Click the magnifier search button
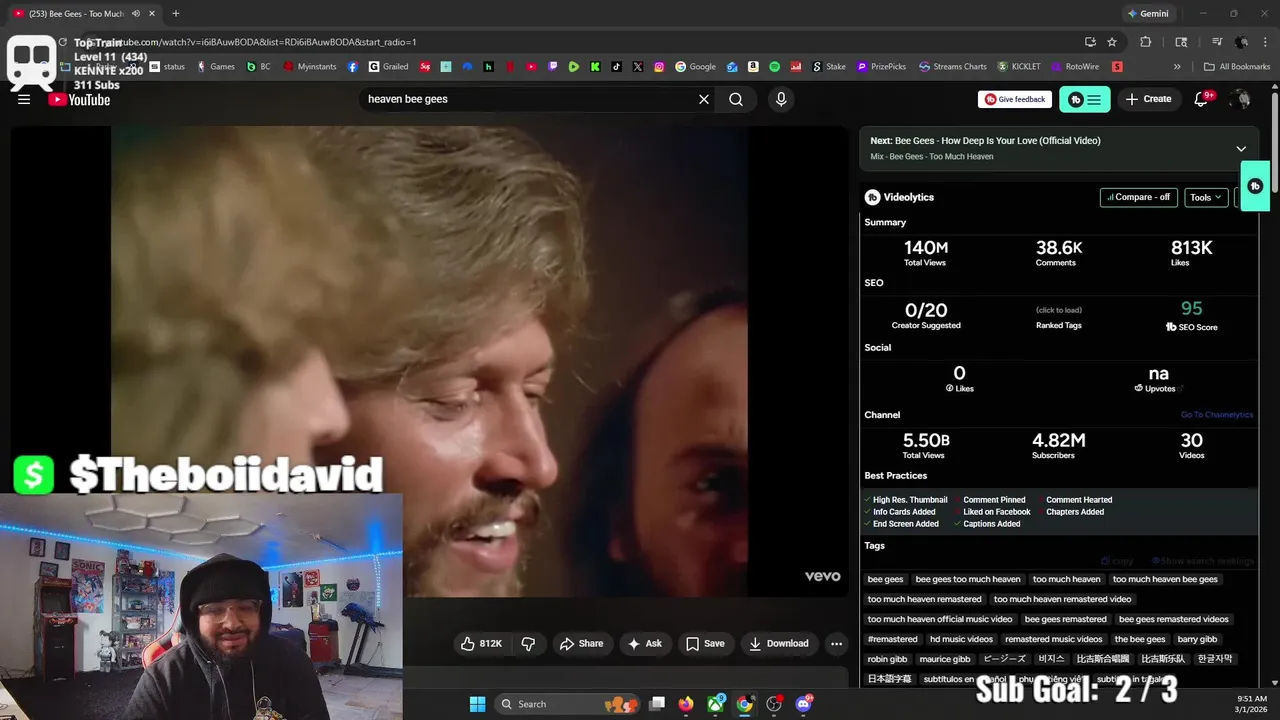Screen dimensions: 1280x720 pyautogui.click(x=736, y=99)
